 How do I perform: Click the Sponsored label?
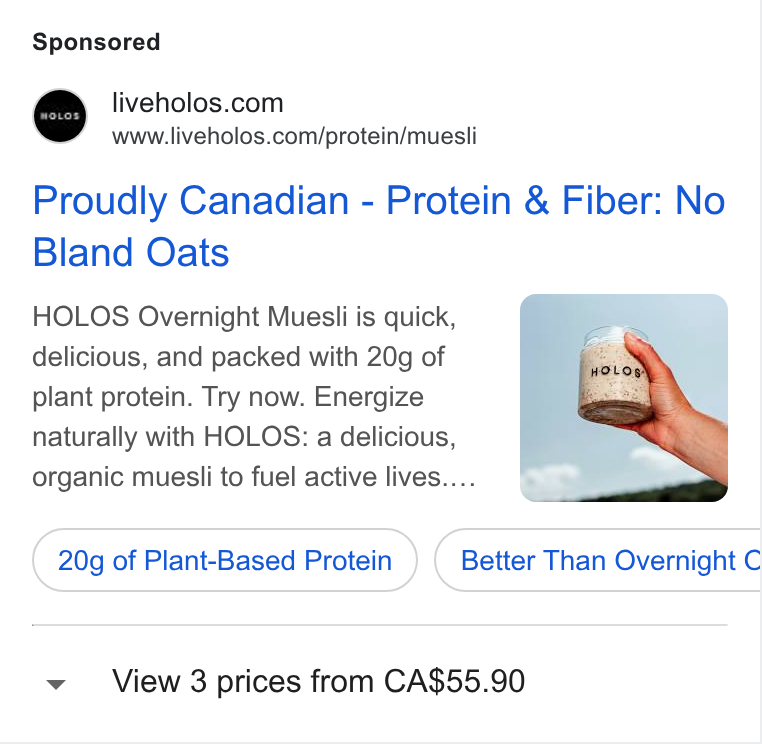point(96,42)
